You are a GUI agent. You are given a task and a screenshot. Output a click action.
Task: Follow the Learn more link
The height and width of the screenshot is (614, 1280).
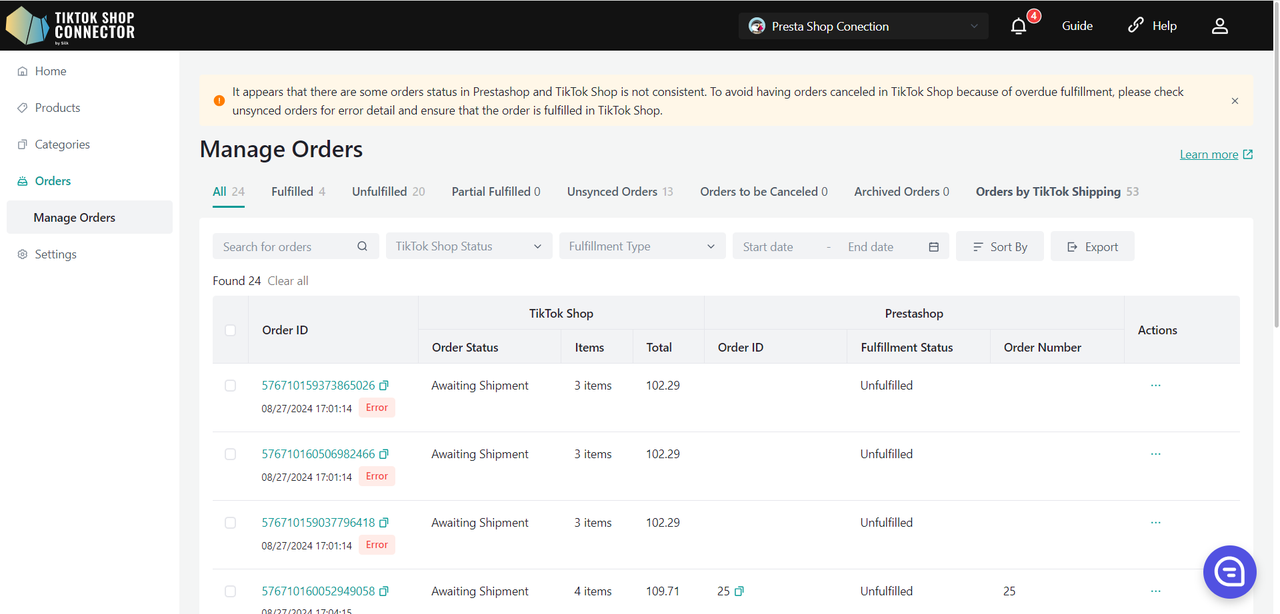tap(1216, 154)
